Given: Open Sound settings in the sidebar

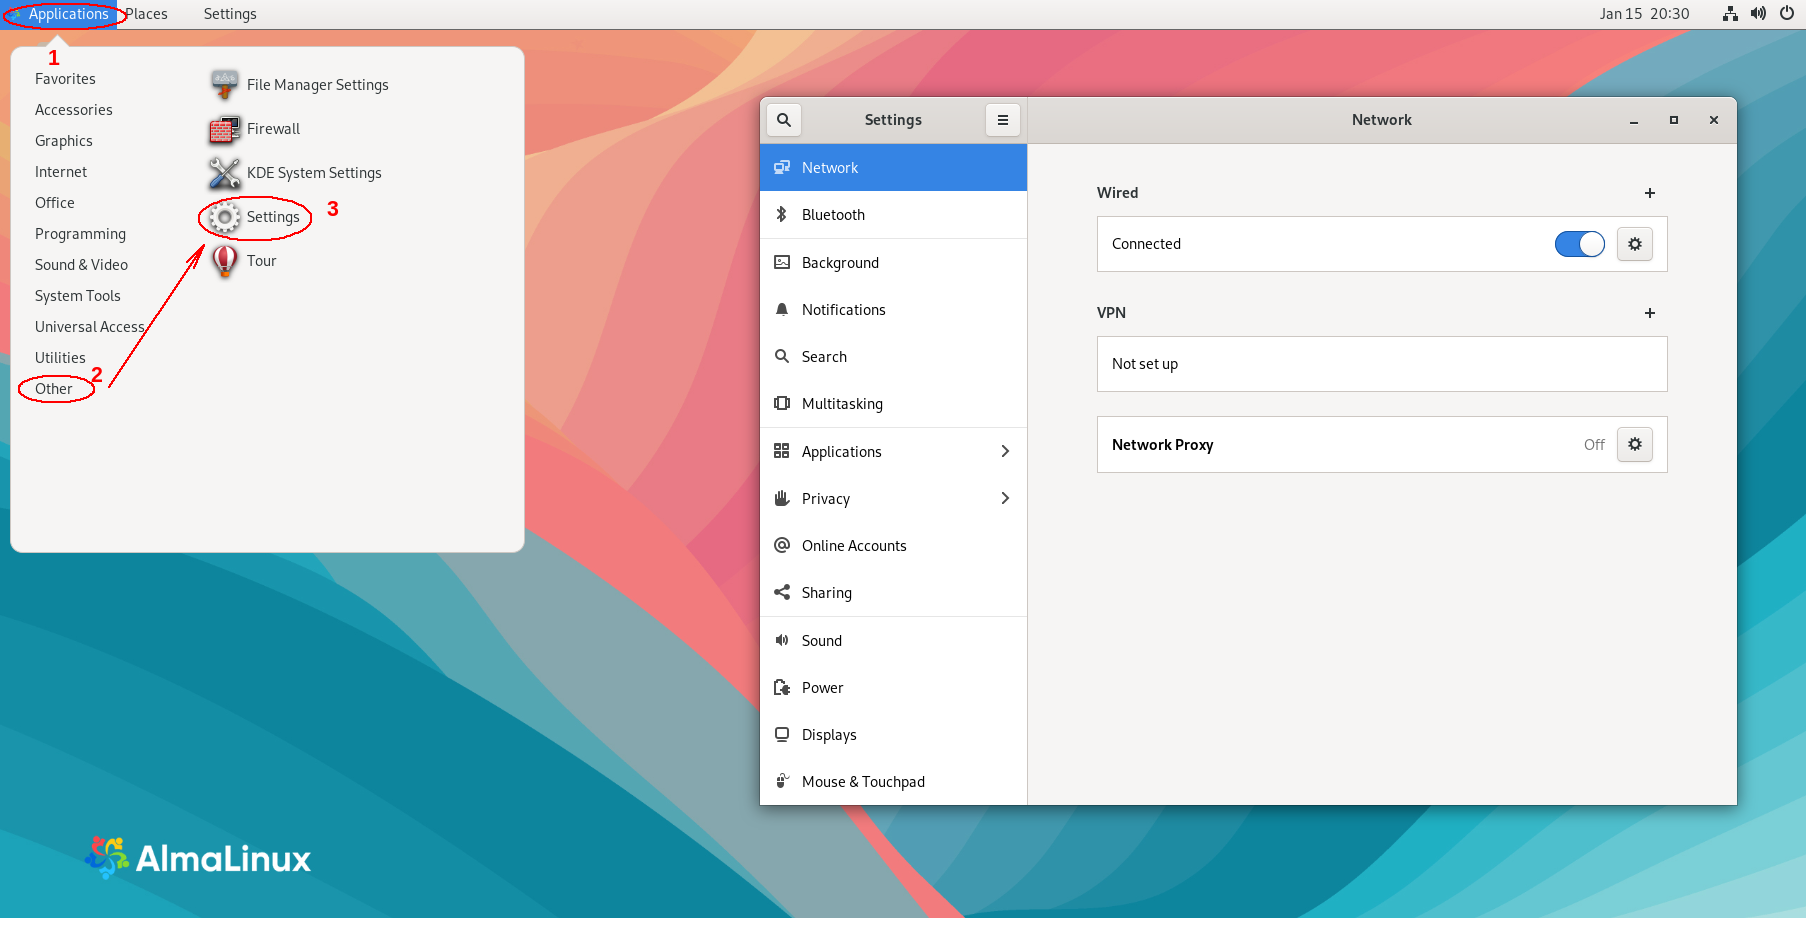Looking at the screenshot, I should point(821,641).
